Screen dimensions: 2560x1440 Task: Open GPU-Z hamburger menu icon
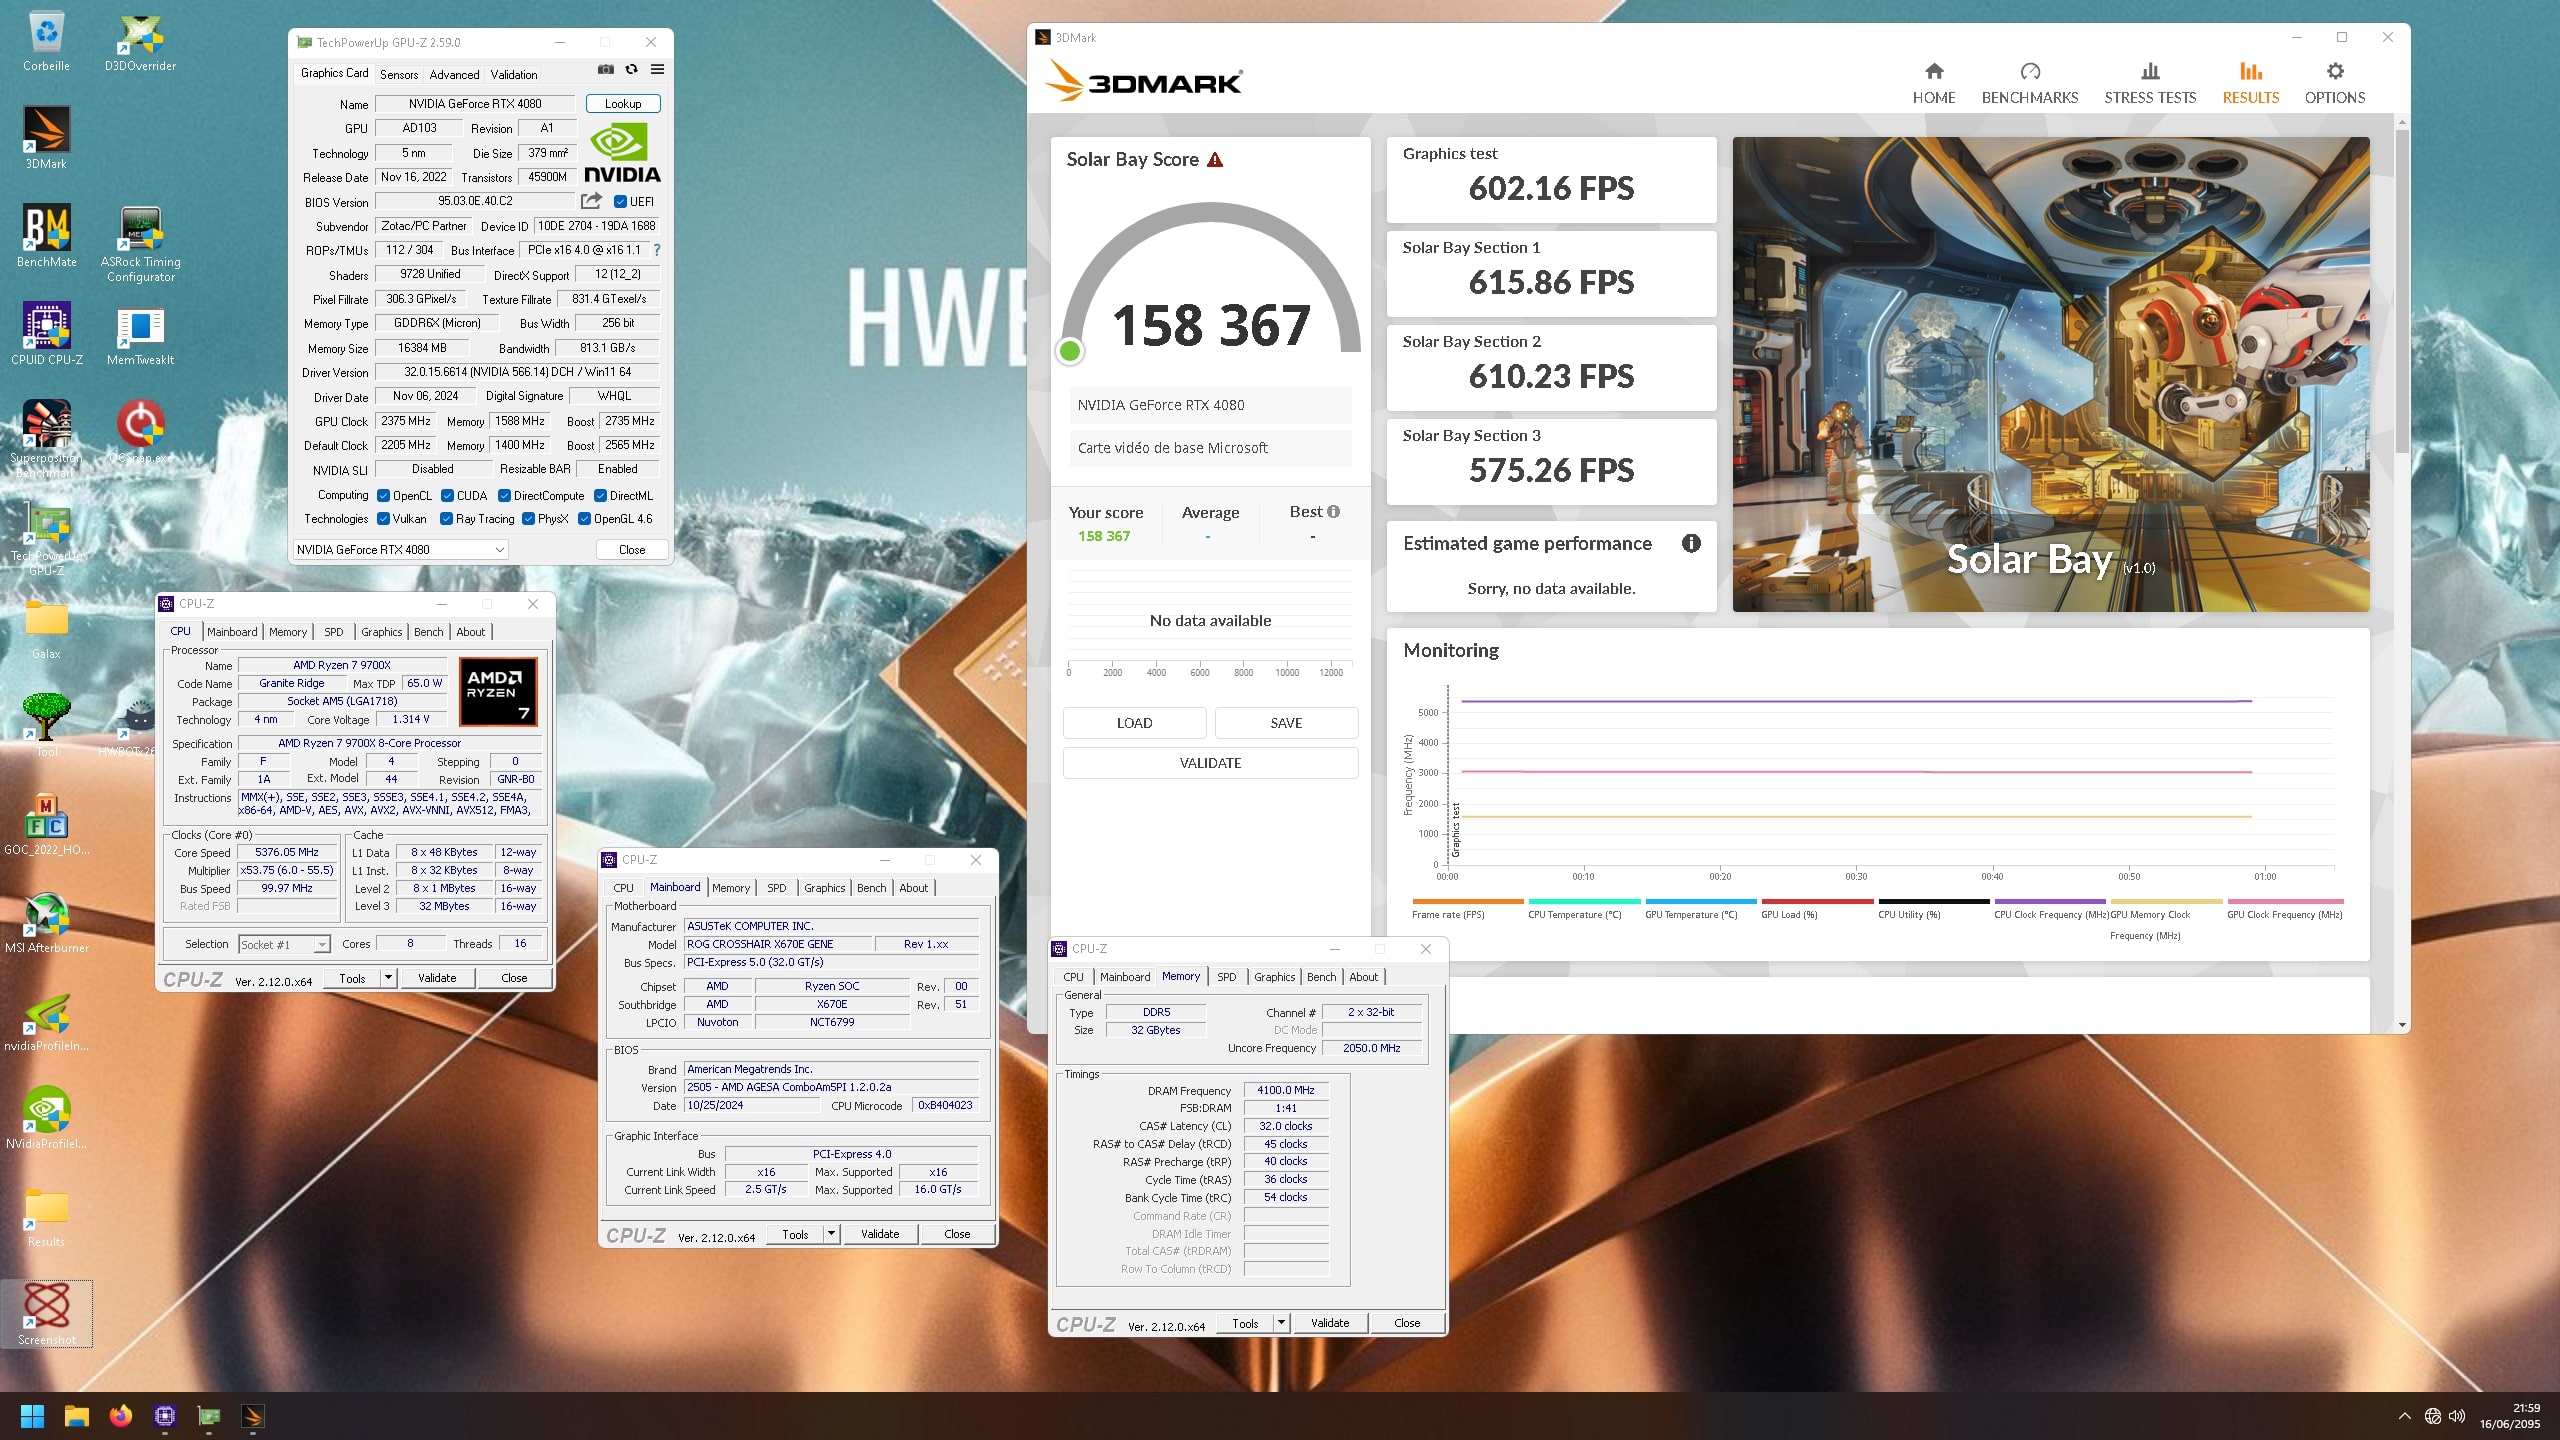(x=657, y=69)
